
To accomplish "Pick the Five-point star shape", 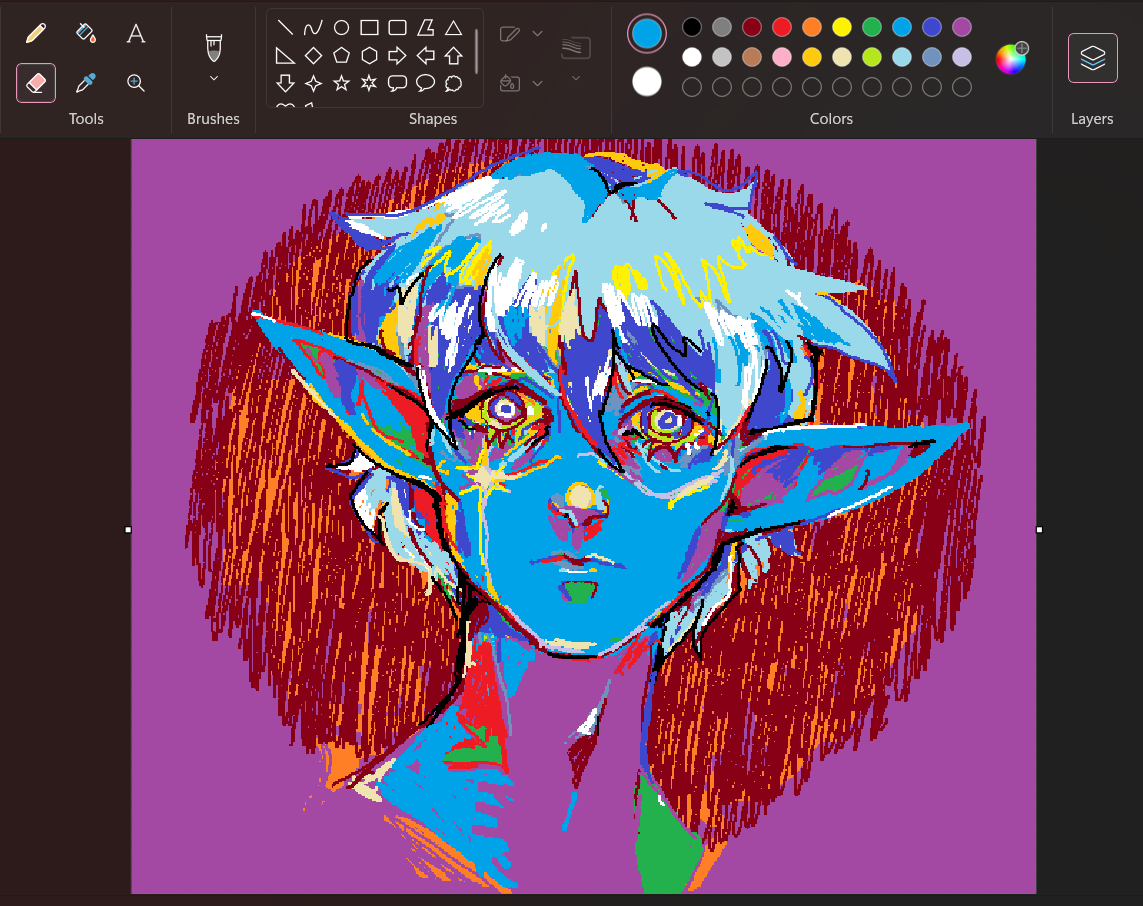I will 341,83.
